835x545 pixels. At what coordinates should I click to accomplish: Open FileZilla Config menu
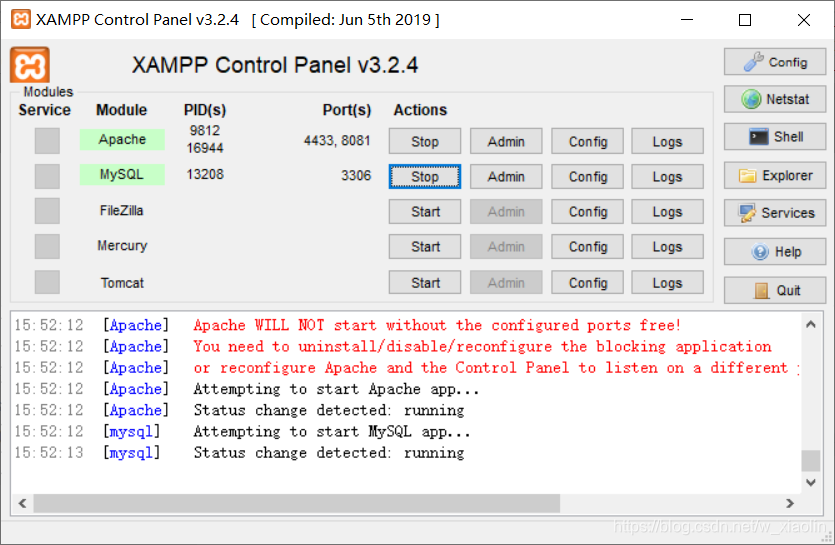pyautogui.click(x=587, y=212)
